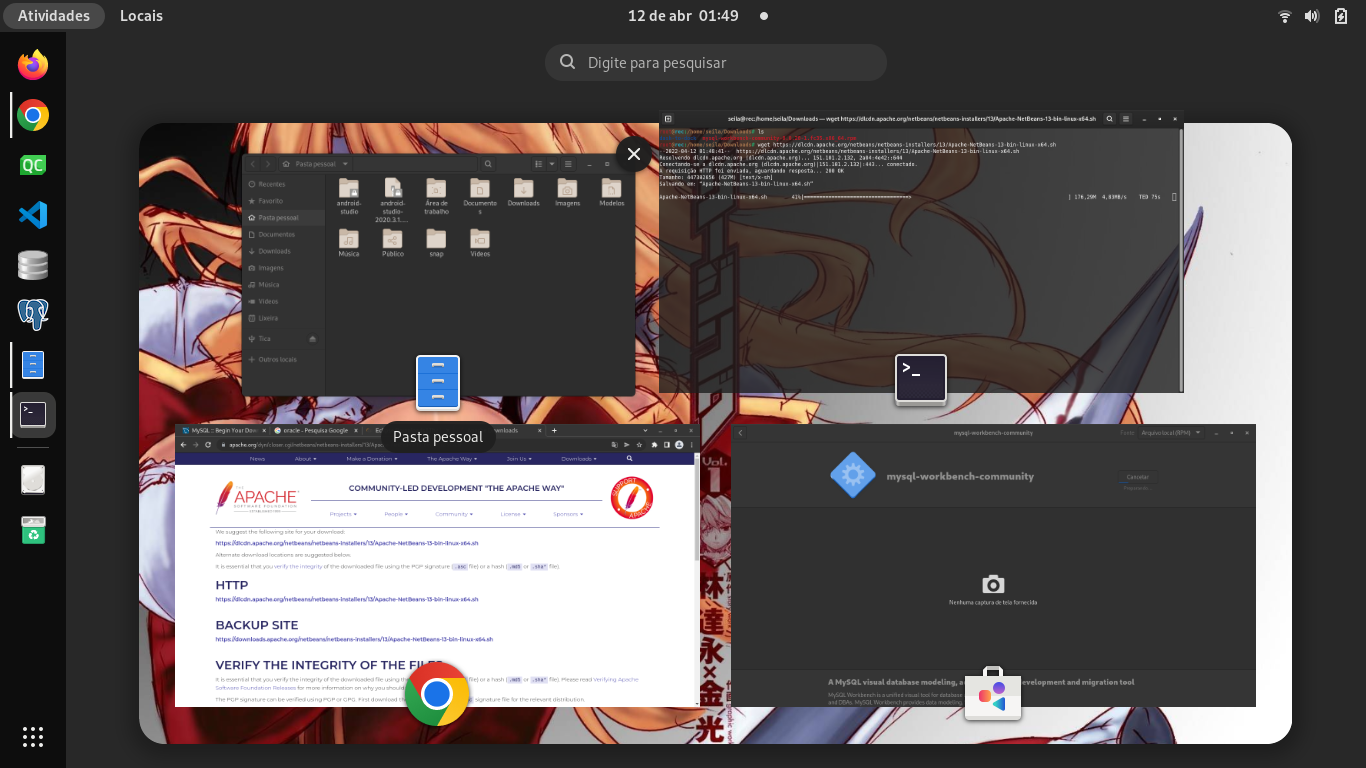Select the Pasta pessoal file manager window
Screen dimensions: 1366x768
[438, 274]
